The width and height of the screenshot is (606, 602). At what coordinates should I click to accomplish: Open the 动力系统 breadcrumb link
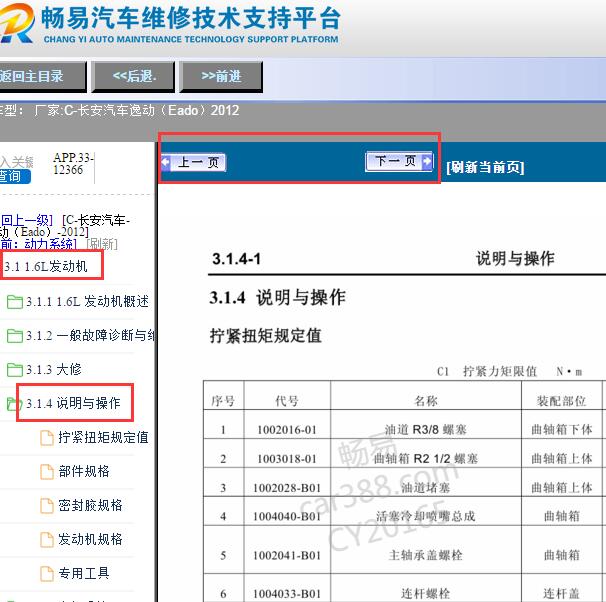tap(49, 244)
